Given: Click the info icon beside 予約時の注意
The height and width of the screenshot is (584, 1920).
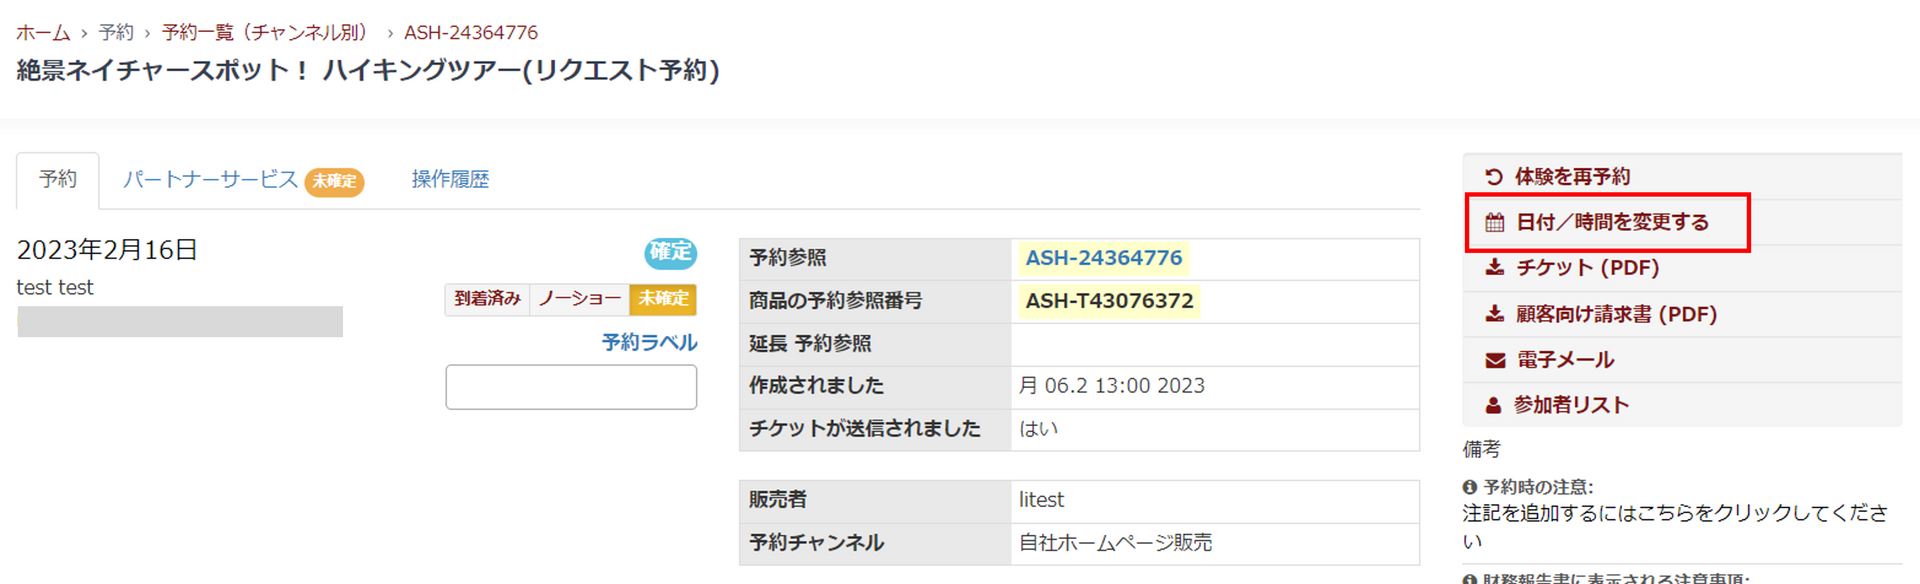Looking at the screenshot, I should (x=1470, y=488).
